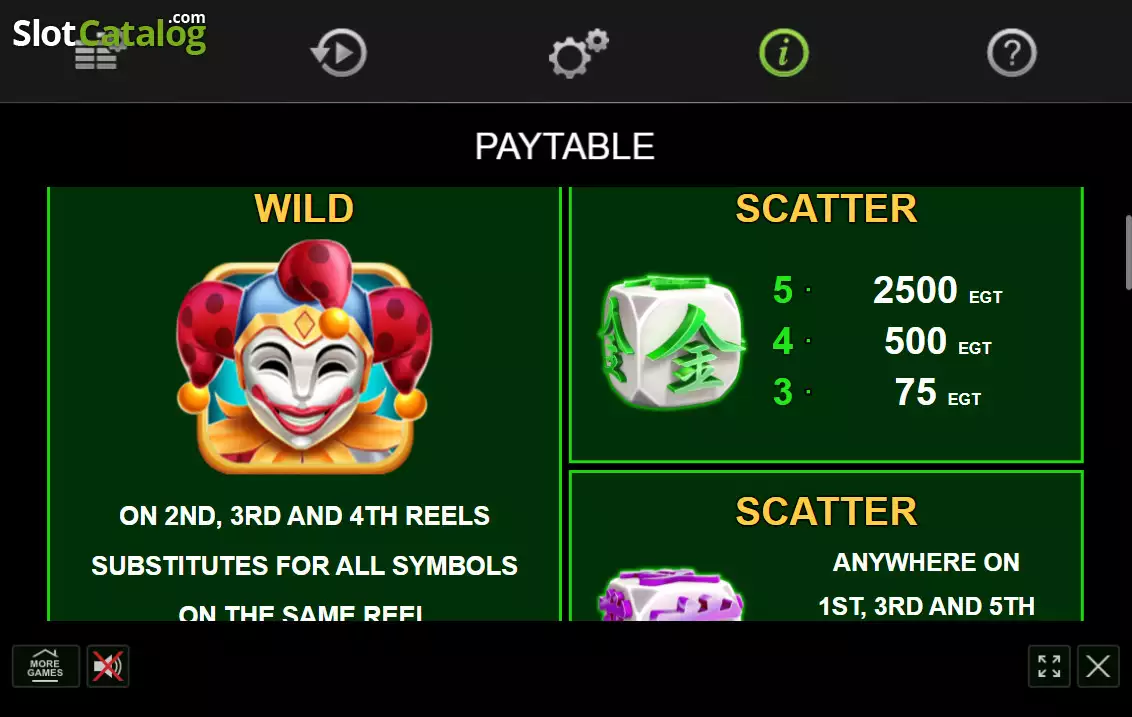Click the SlotCatalog.com logo
1132x717 pixels.
click(x=109, y=32)
